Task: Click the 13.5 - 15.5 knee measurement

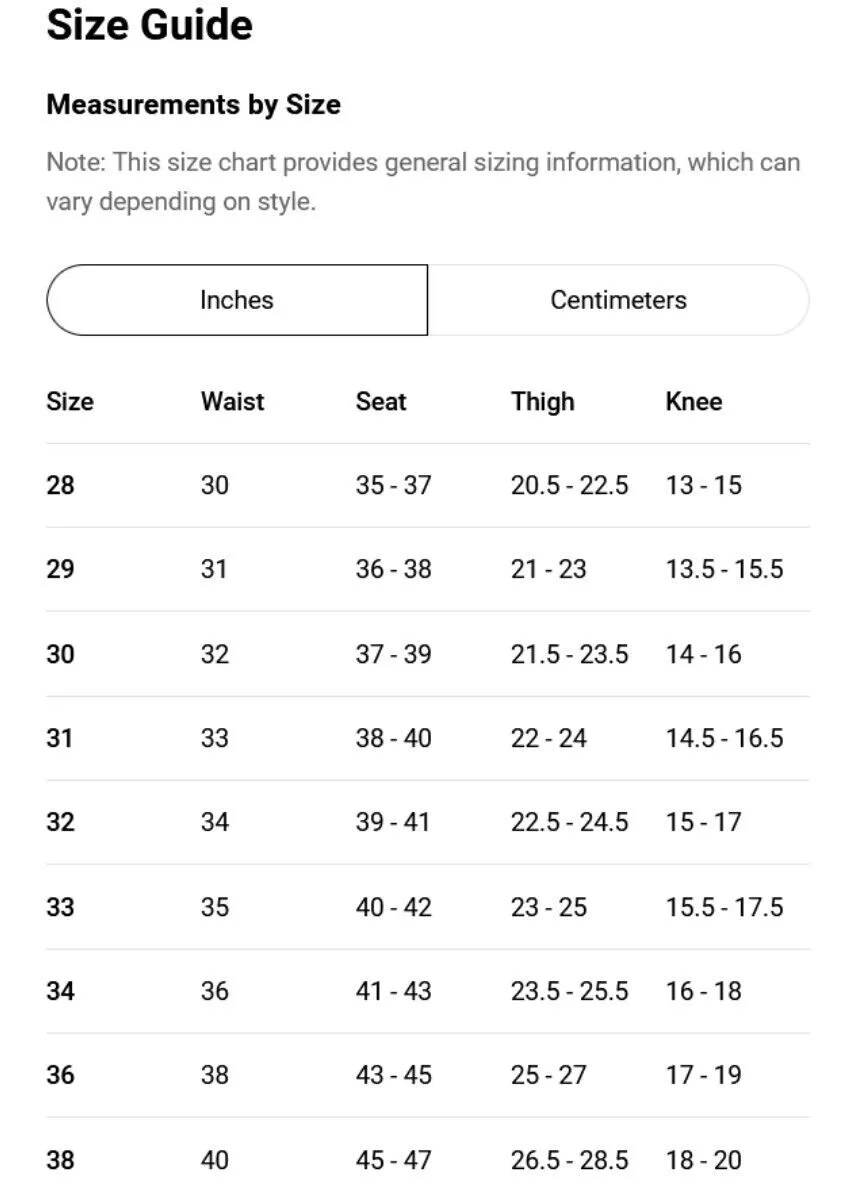Action: point(724,569)
